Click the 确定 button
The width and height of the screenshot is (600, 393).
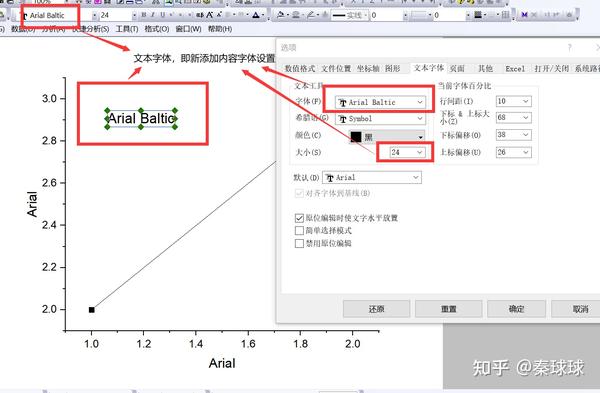click(x=516, y=309)
